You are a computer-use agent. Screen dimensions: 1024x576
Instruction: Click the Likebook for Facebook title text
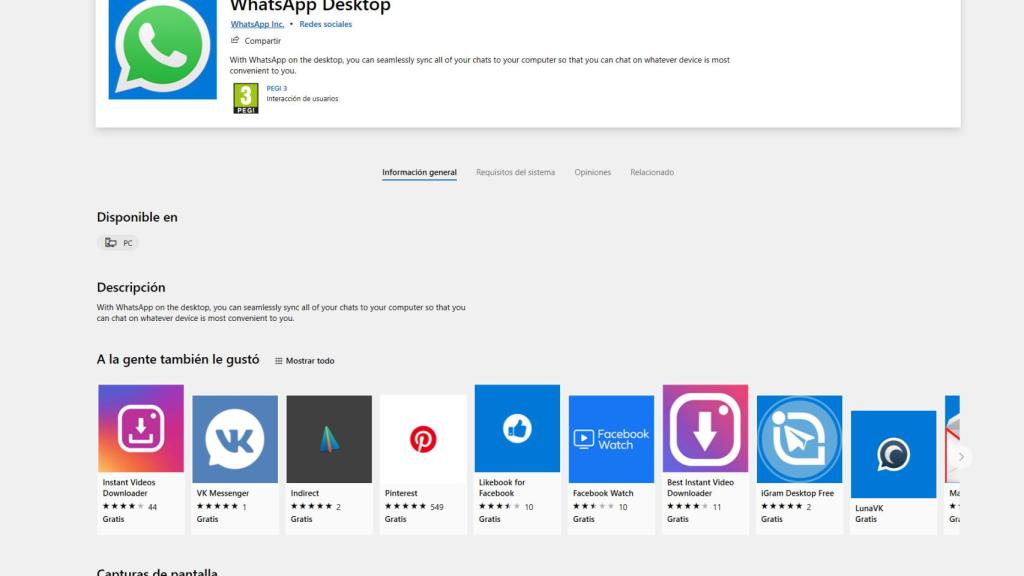tap(502, 488)
